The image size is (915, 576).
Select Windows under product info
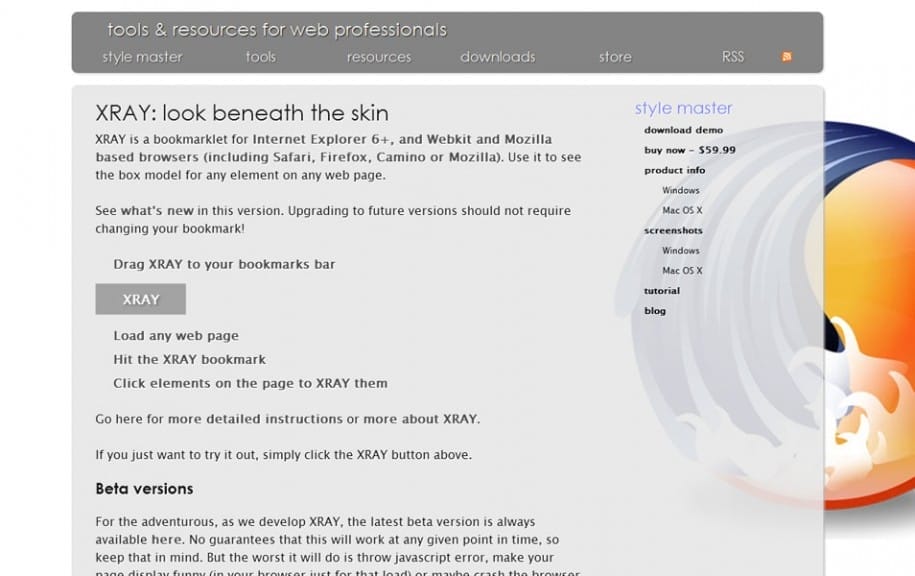pyautogui.click(x=680, y=190)
